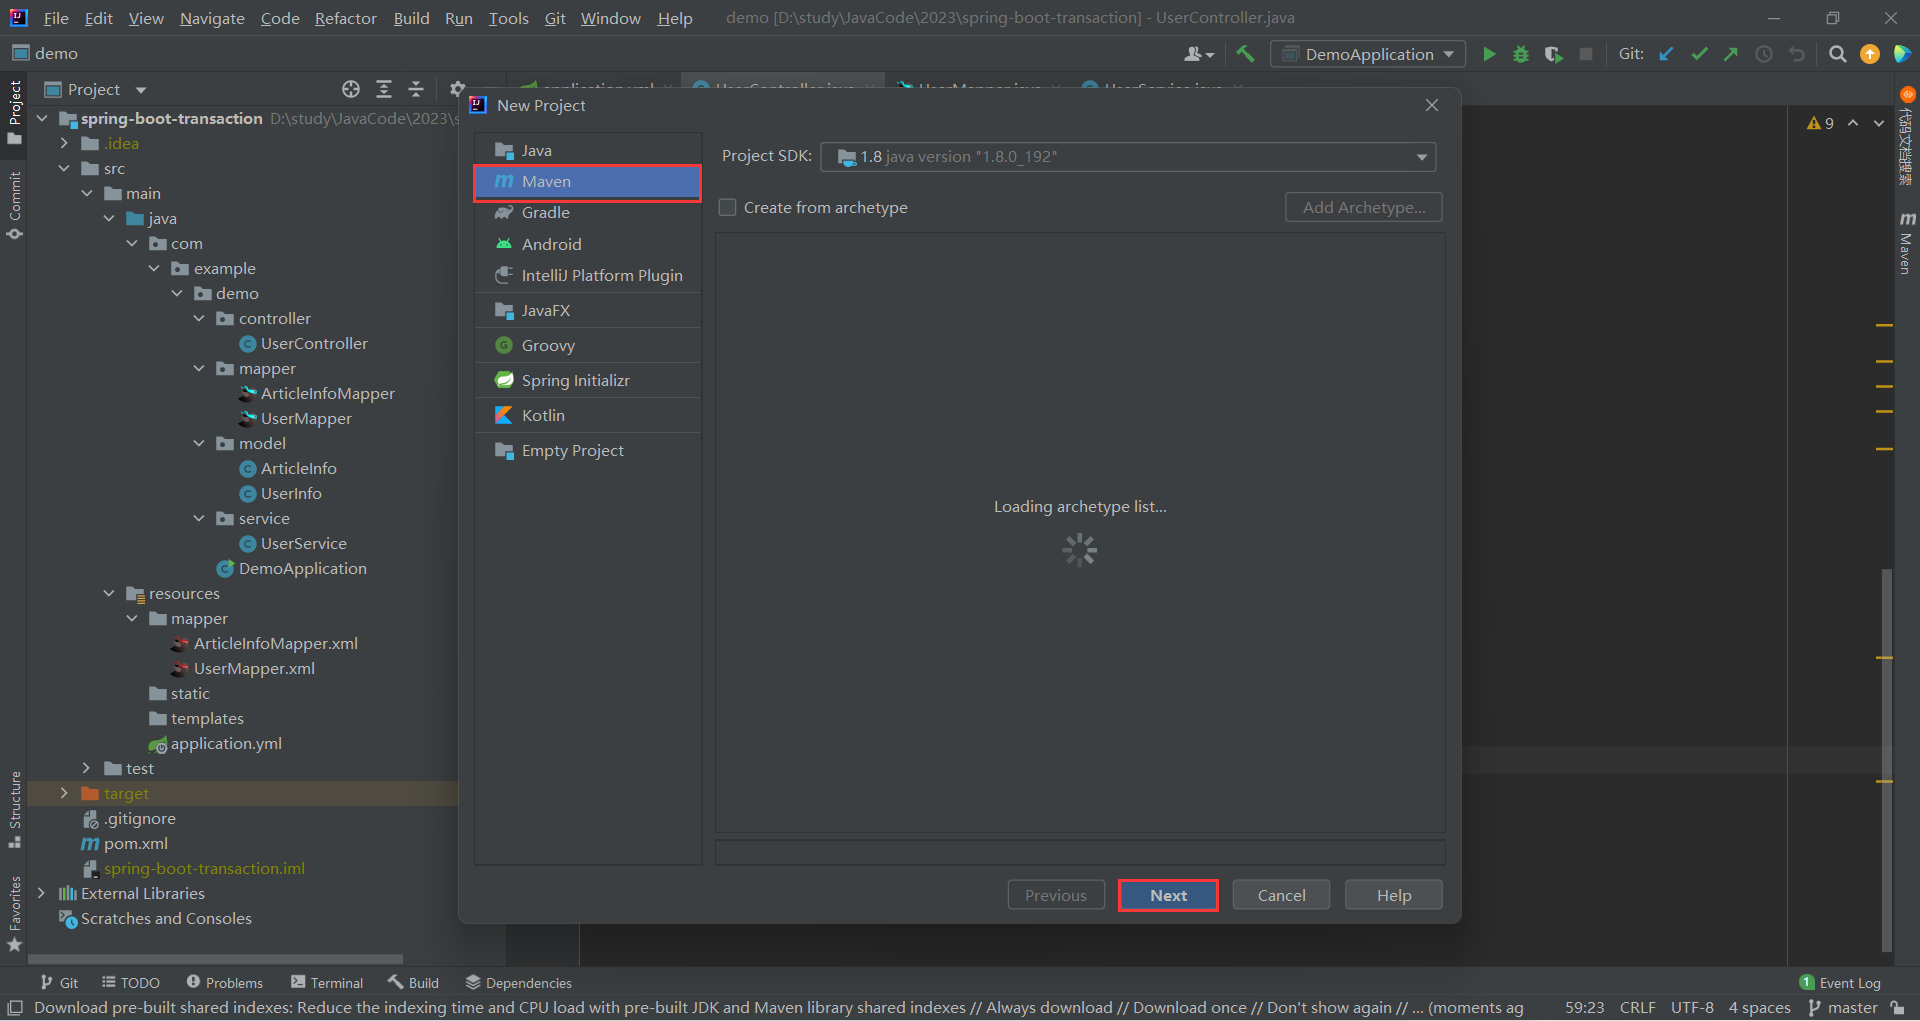Open the Maven tool window sidebar
The image size is (1920, 1021).
point(1907,243)
